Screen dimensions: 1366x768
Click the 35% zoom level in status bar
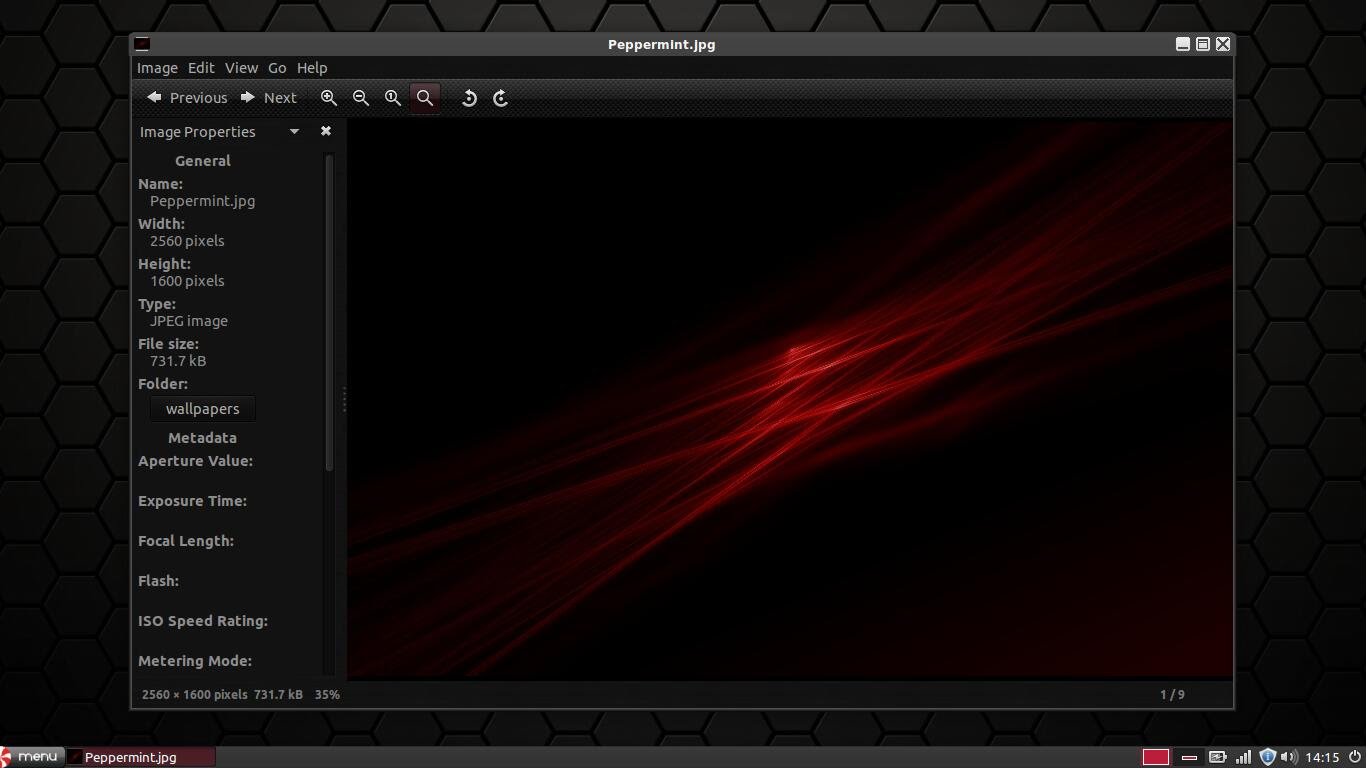[x=327, y=694]
